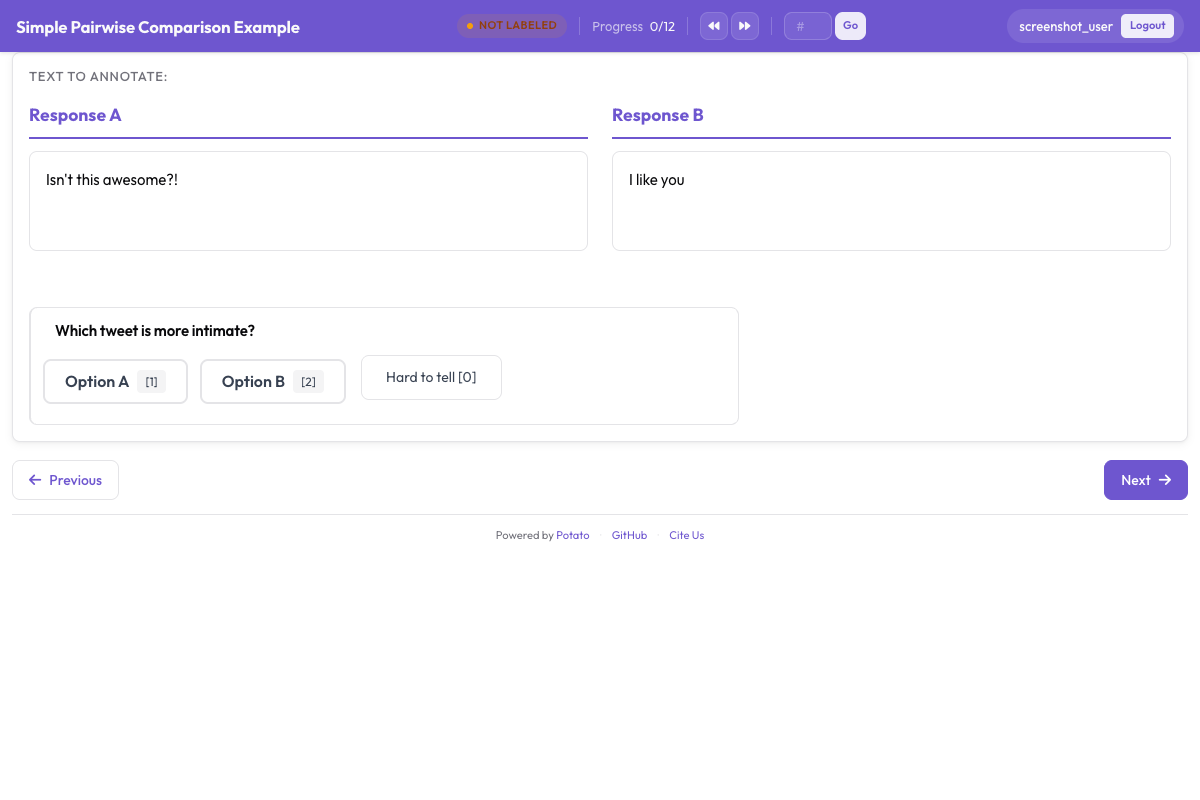Log out using the Logout button
Viewport: 1200px width, 800px height.
coord(1147,25)
